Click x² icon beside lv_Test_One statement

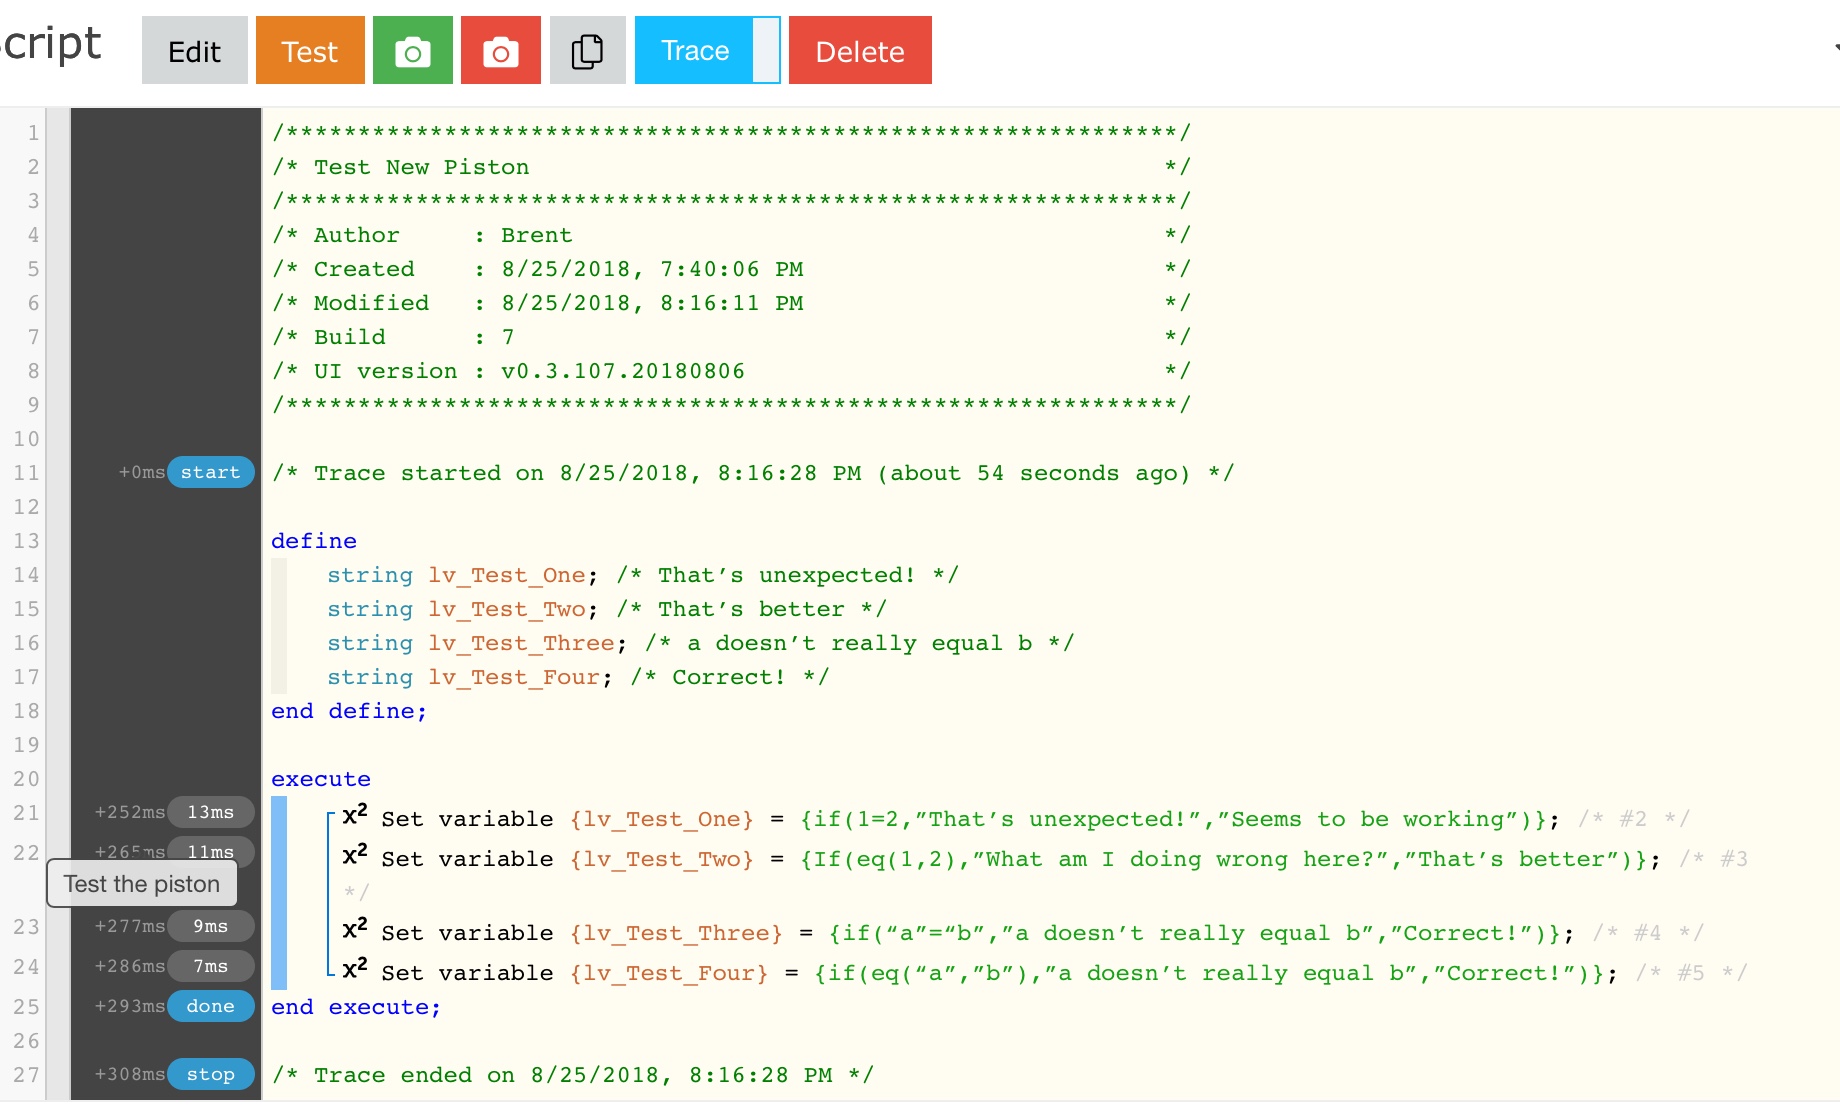pyautogui.click(x=355, y=815)
